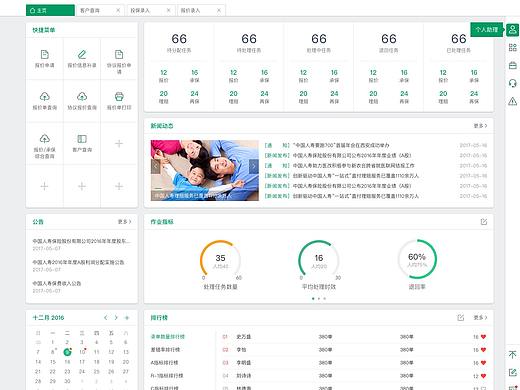Open the 报价信息补录 pencil icon
Screen dimensions: 520x390
(82, 54)
